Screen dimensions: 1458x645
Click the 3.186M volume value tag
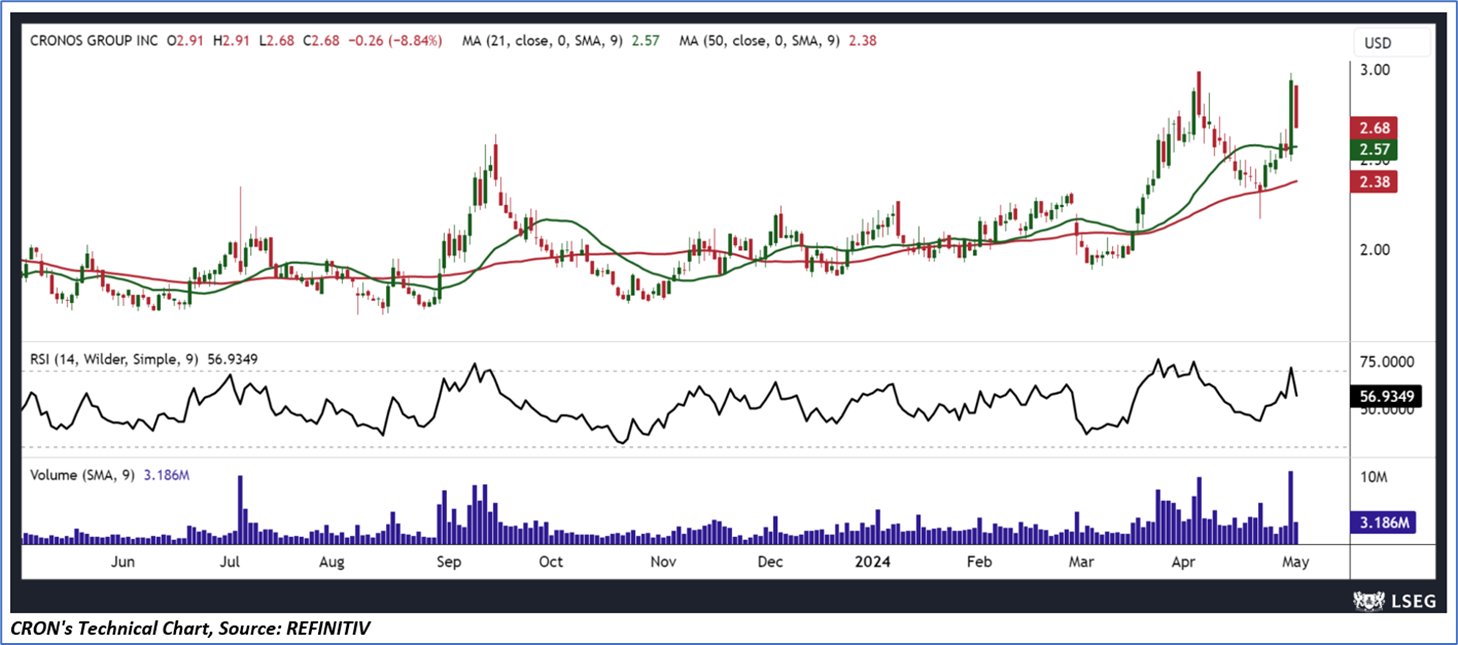(1384, 522)
